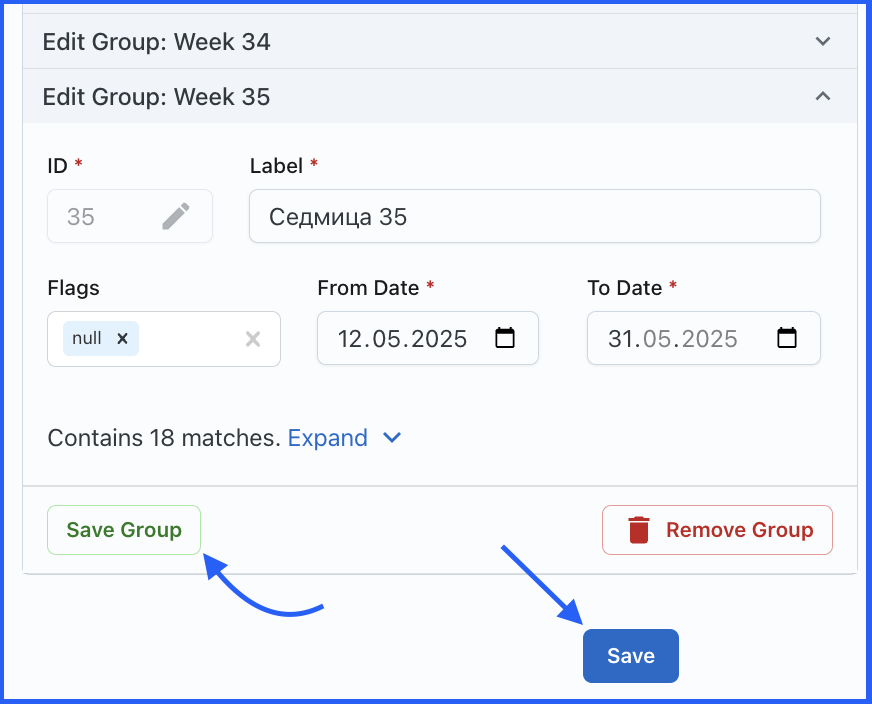Click the chevron next to Expand
Image resolution: width=872 pixels, height=704 pixels.
(392, 438)
